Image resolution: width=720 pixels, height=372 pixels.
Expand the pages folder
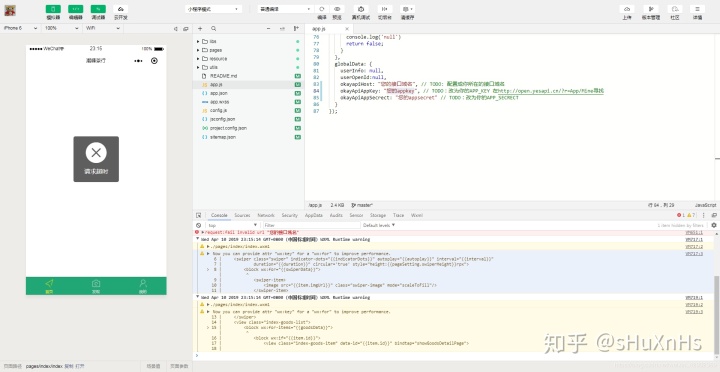198,50
